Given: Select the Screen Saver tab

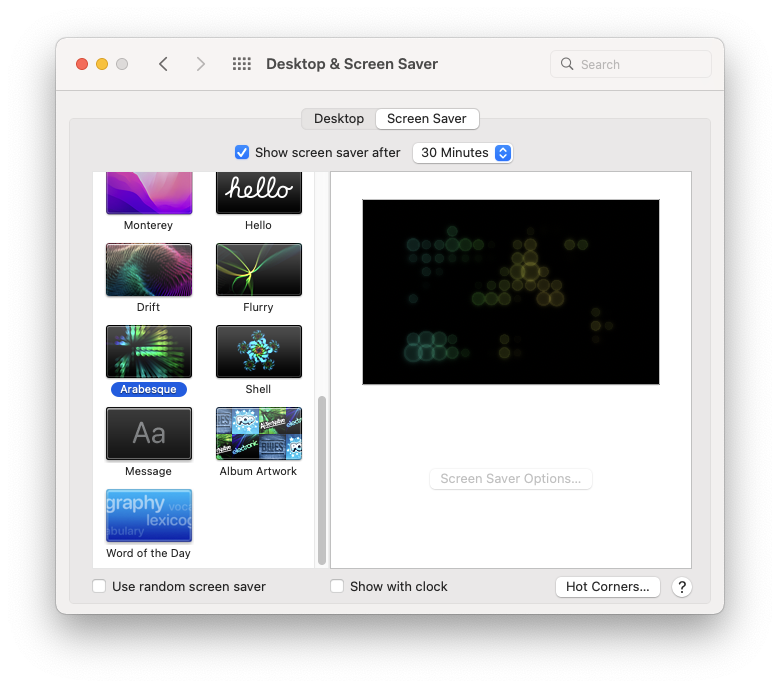Looking at the screenshot, I should [427, 119].
